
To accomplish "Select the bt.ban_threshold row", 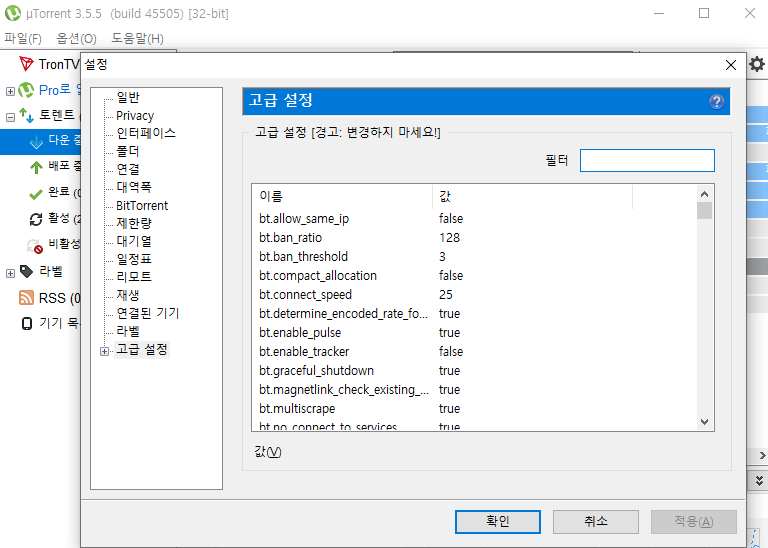I will coord(474,257).
